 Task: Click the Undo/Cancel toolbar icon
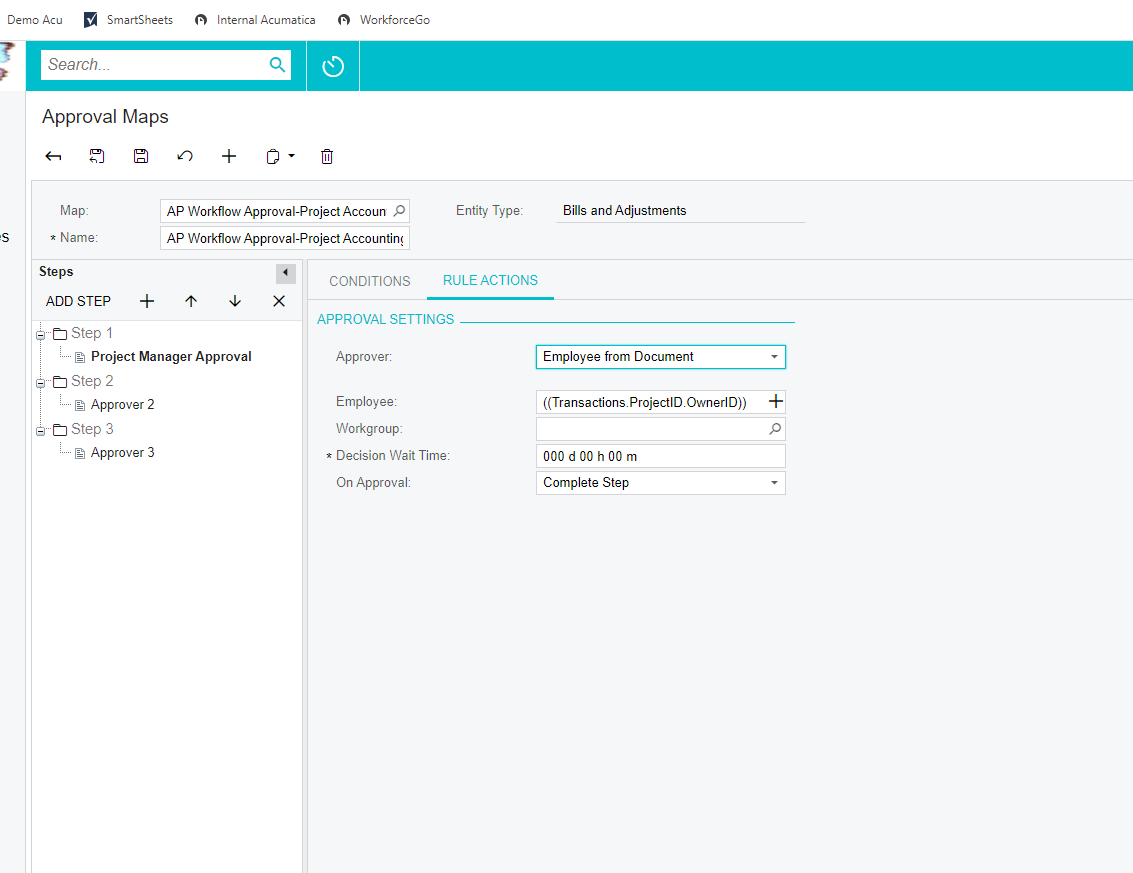[185, 156]
